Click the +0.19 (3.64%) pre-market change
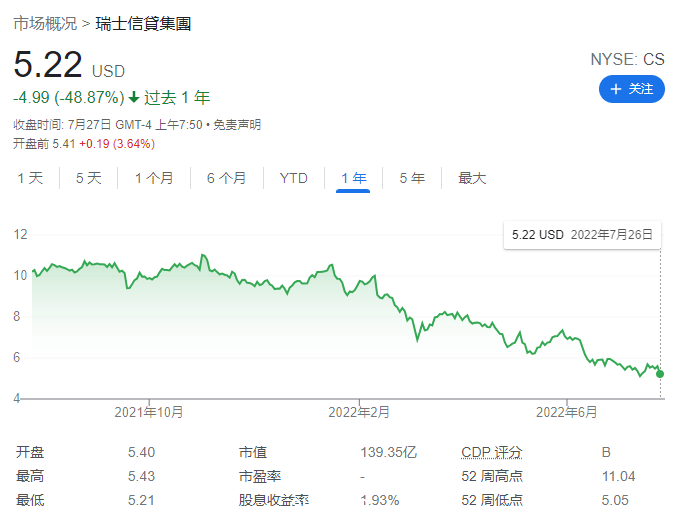Viewport: 685px width, 521px height. click(x=117, y=144)
